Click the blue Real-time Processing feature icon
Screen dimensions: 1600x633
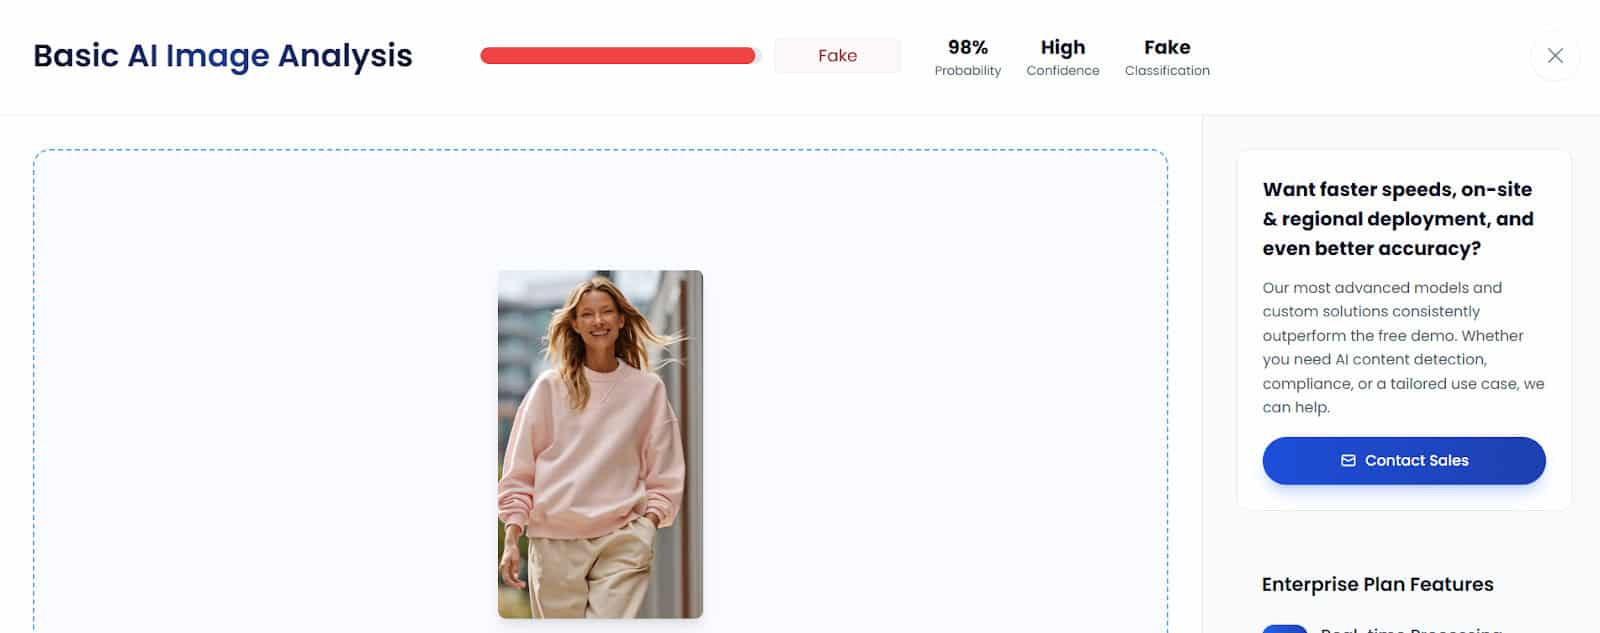click(x=1285, y=629)
